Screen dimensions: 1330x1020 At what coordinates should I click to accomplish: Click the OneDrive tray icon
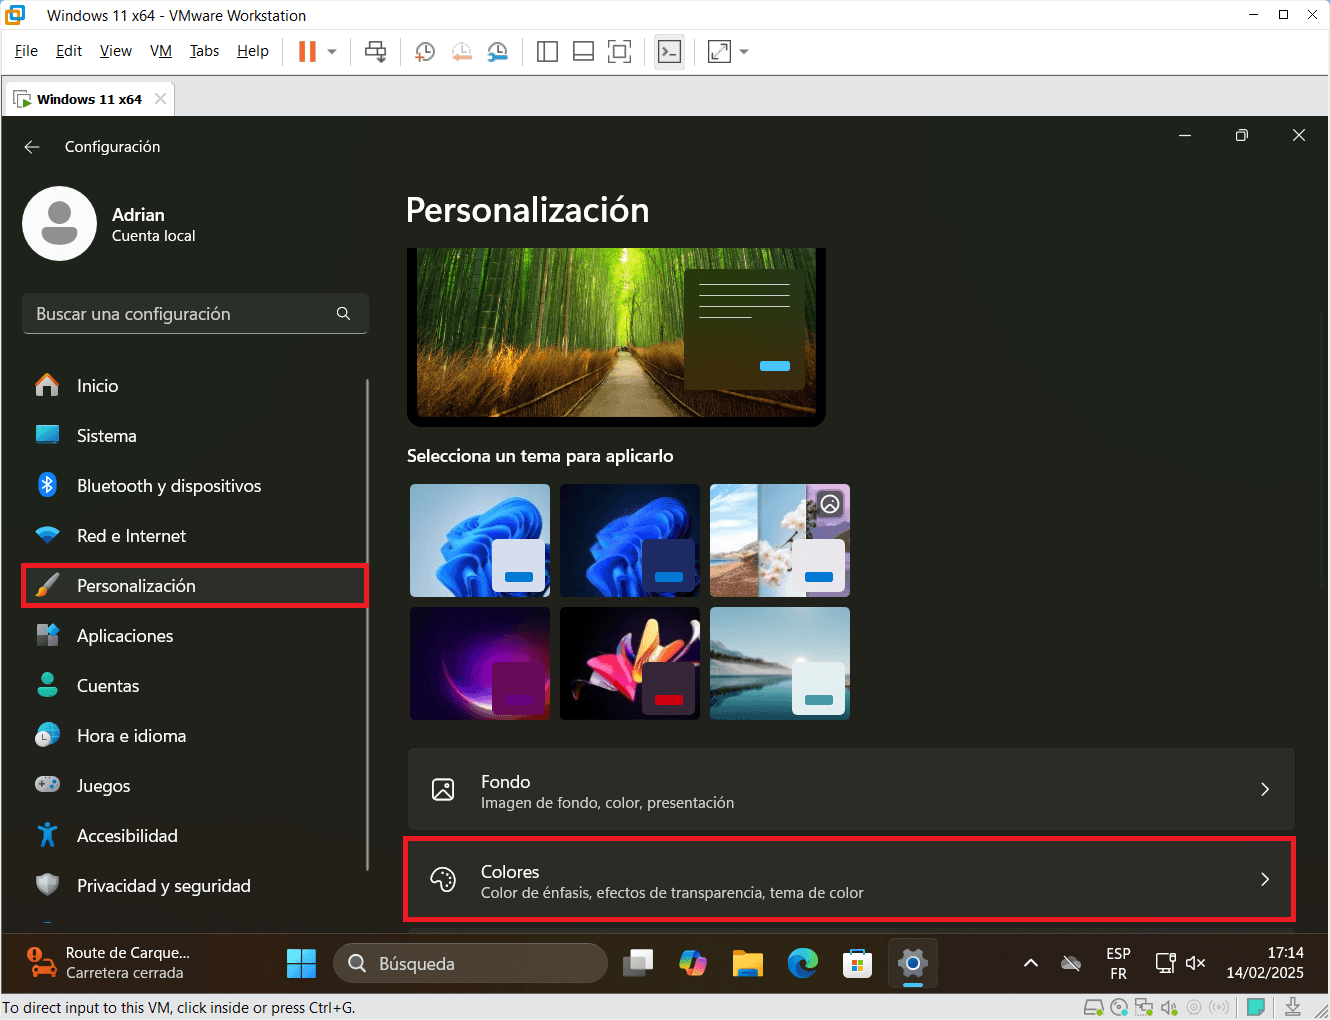click(x=1071, y=964)
